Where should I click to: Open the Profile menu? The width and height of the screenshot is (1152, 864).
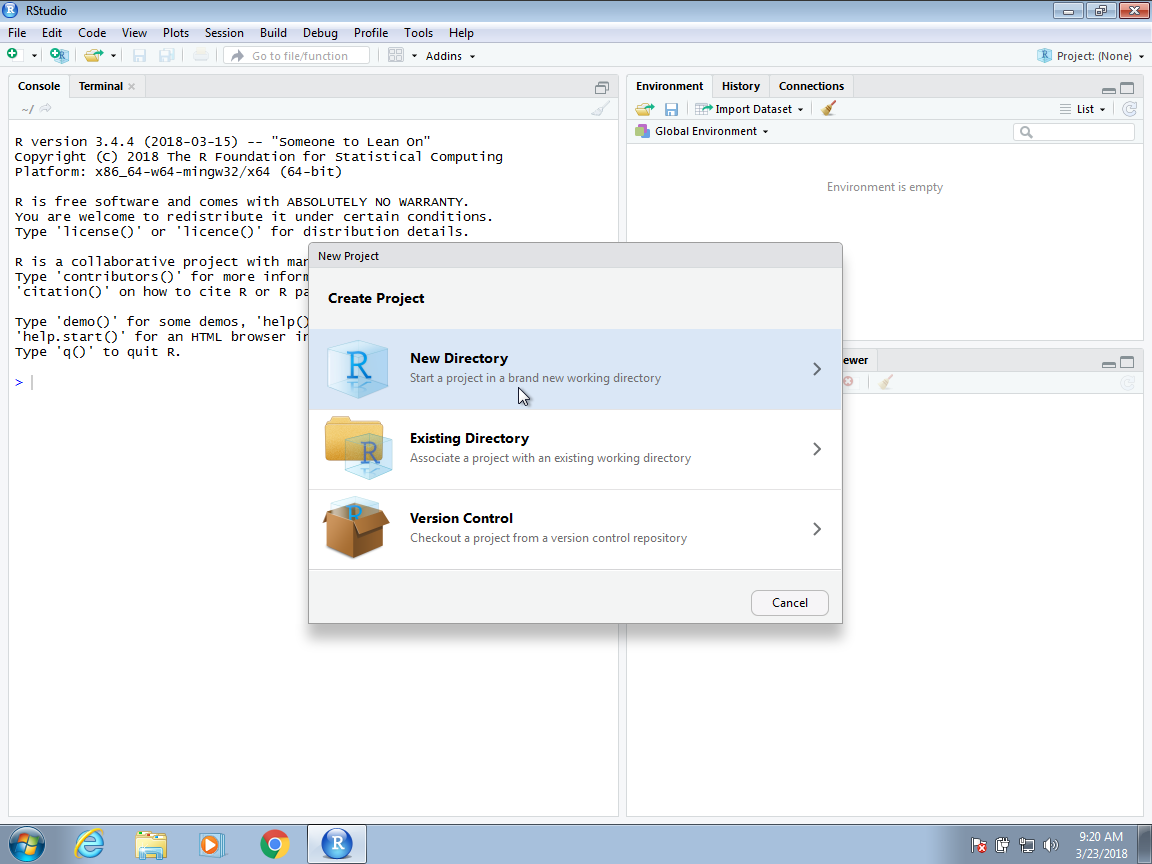tap(370, 32)
